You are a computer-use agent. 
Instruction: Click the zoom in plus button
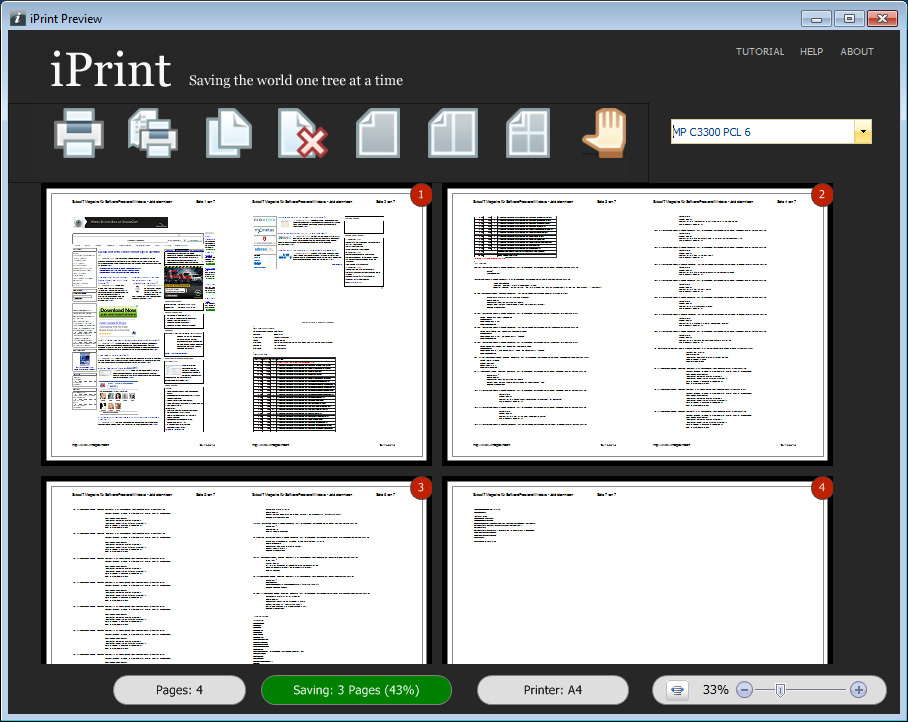(x=858, y=690)
